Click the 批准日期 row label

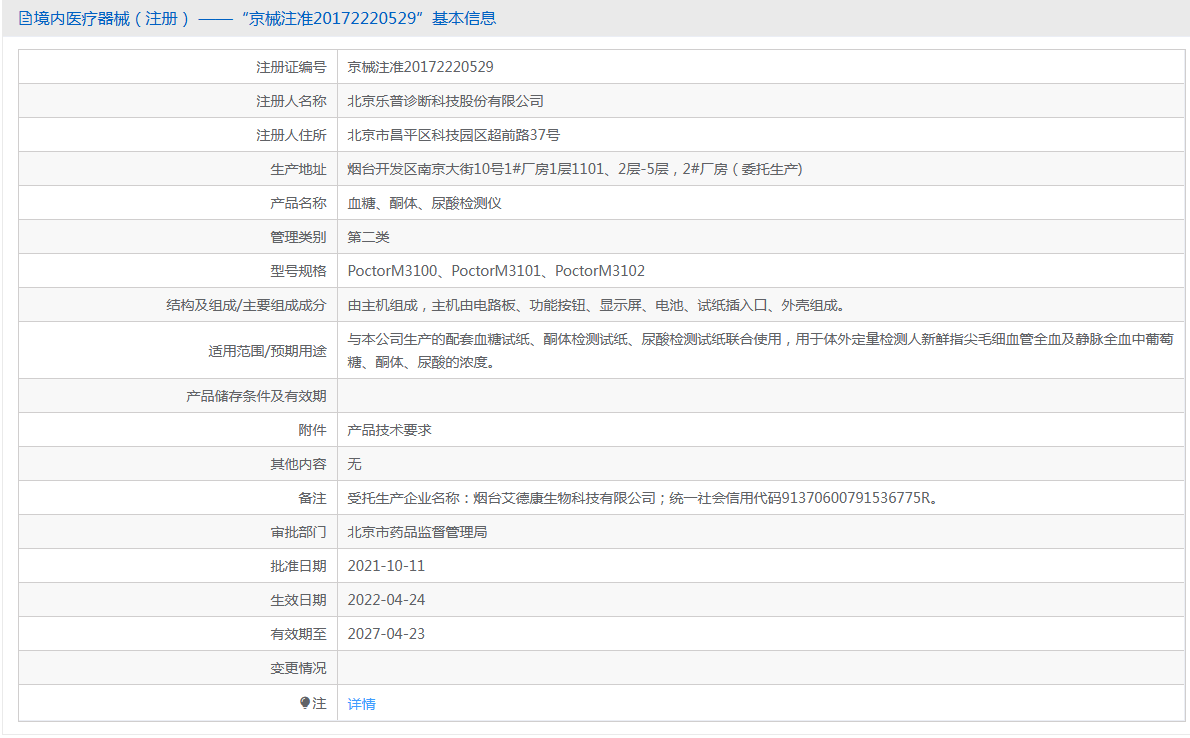click(x=298, y=566)
